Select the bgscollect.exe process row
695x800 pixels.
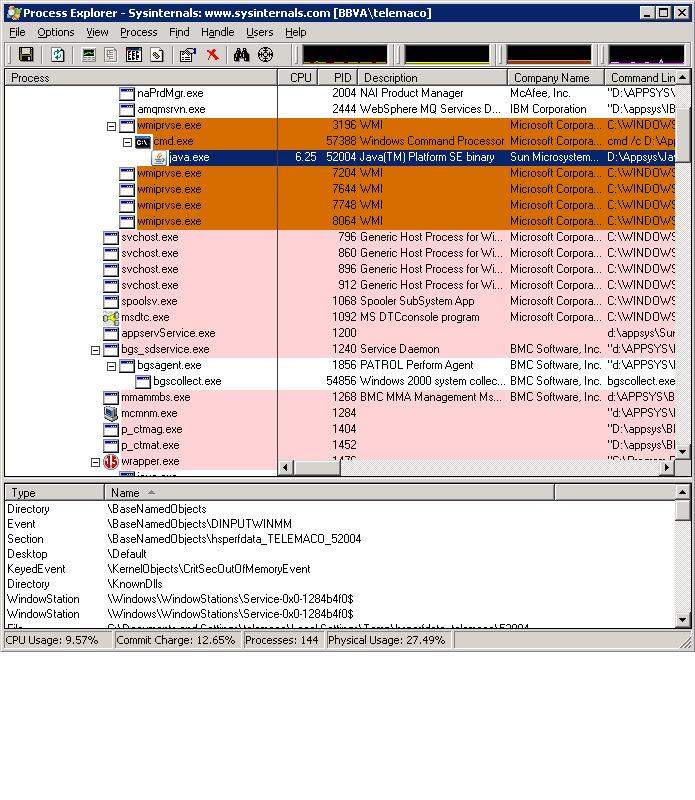[340, 382]
